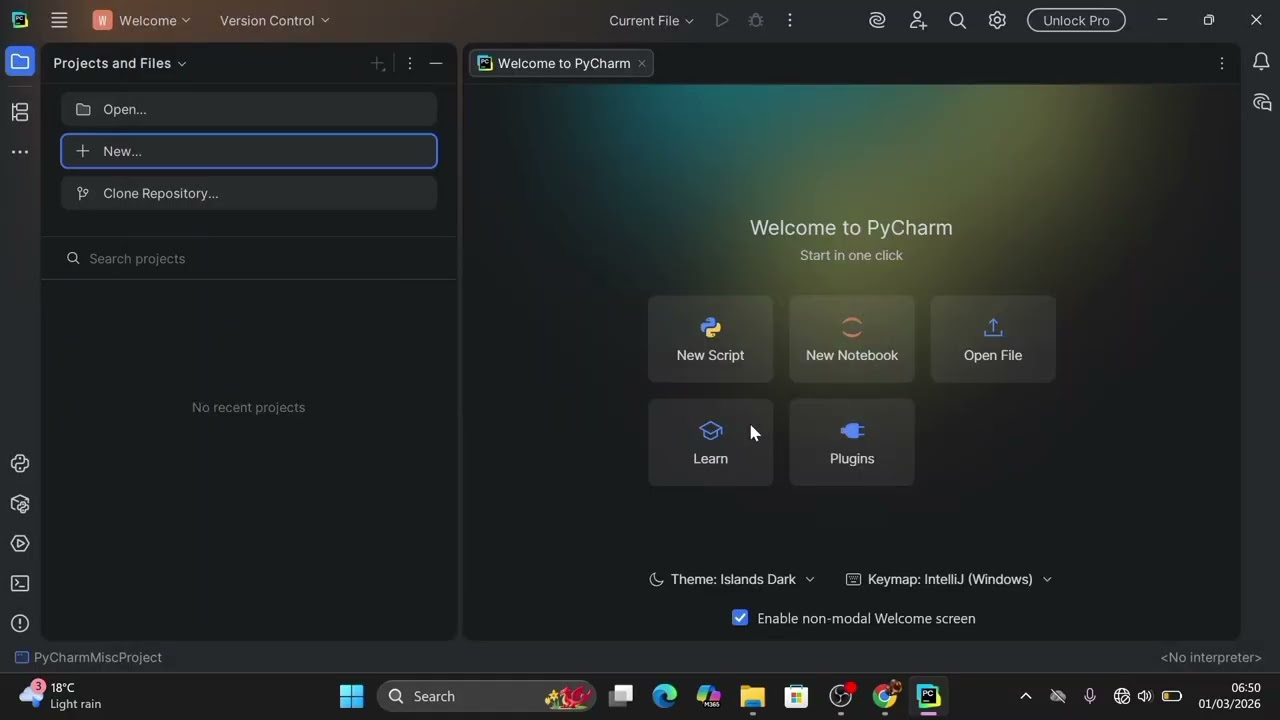This screenshot has width=1280, height=720.
Task: Click the Learn card
Action: tap(710, 442)
